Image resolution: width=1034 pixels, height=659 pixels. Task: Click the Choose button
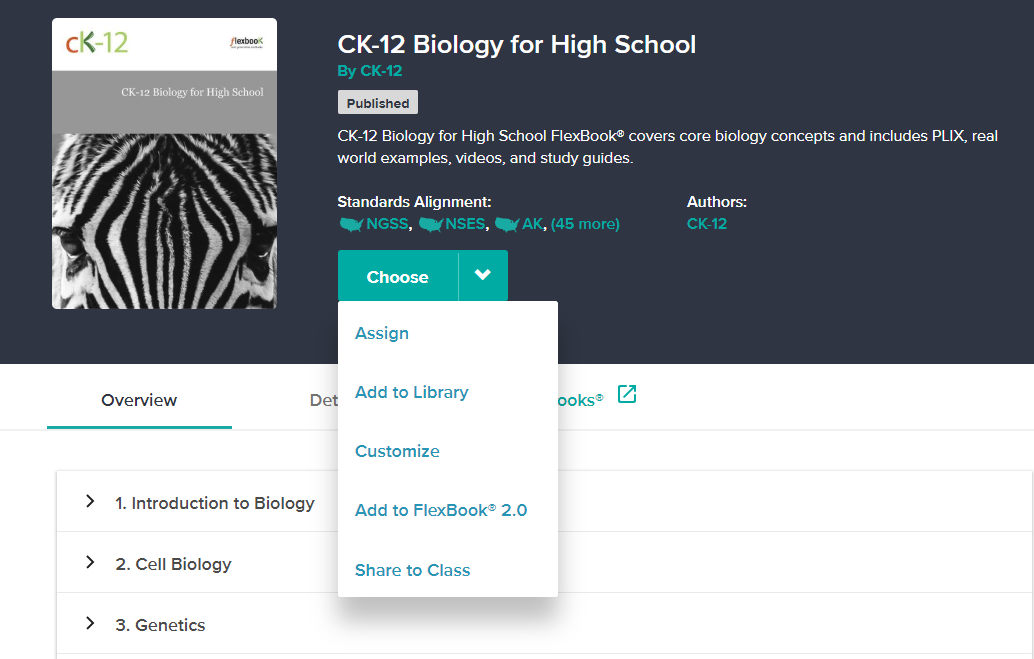(397, 276)
